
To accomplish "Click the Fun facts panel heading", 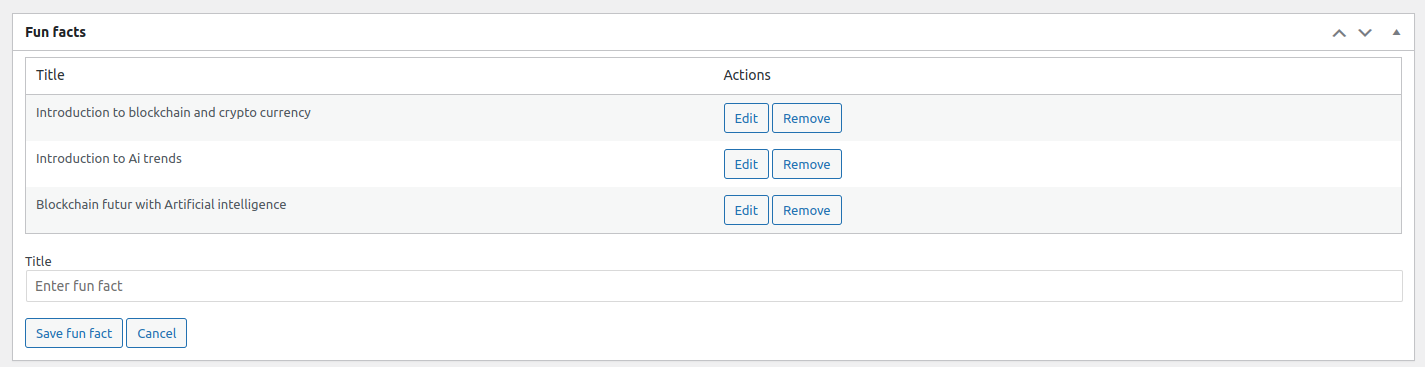I will [55, 33].
